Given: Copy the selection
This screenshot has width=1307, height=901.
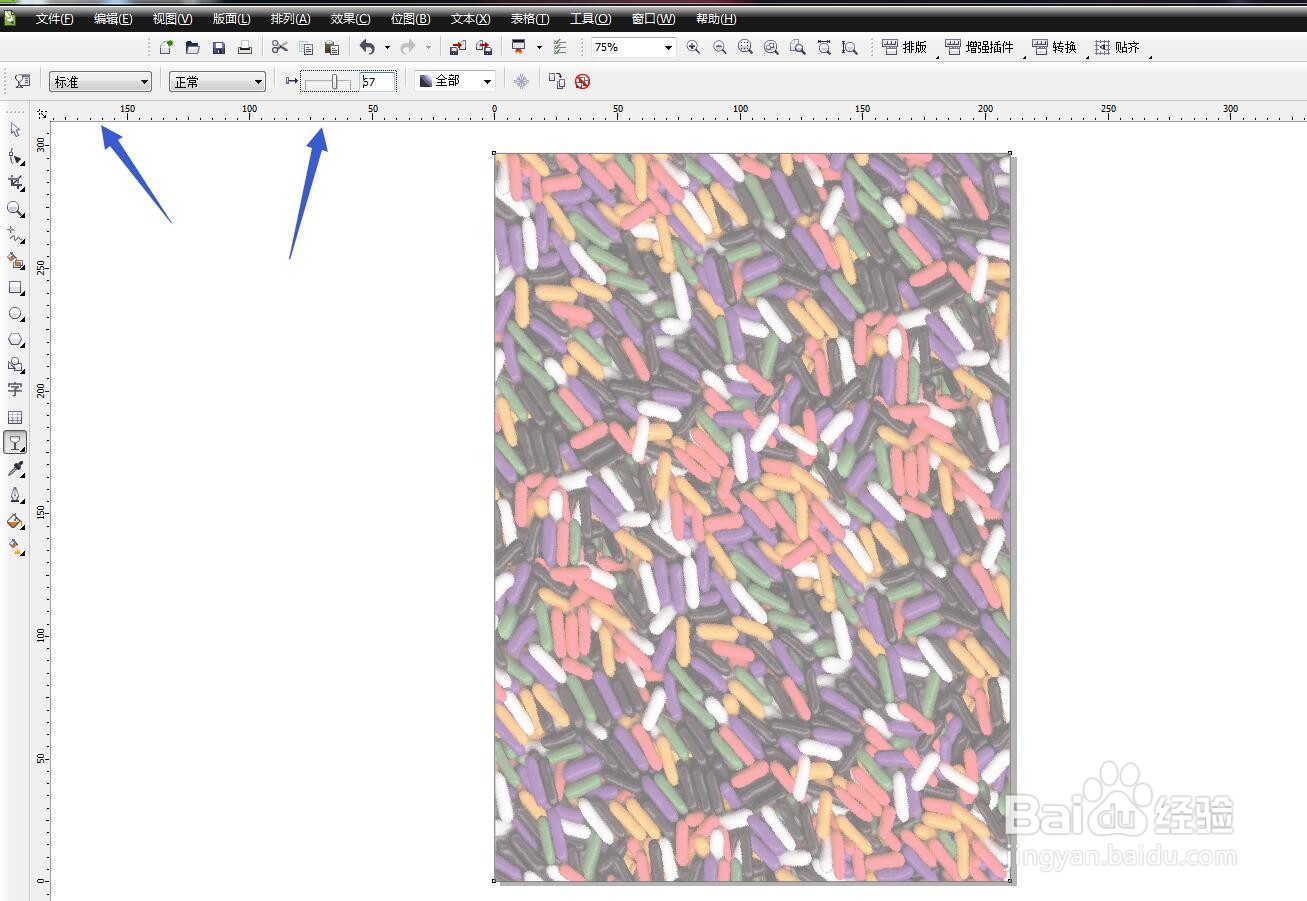Looking at the screenshot, I should 305,47.
